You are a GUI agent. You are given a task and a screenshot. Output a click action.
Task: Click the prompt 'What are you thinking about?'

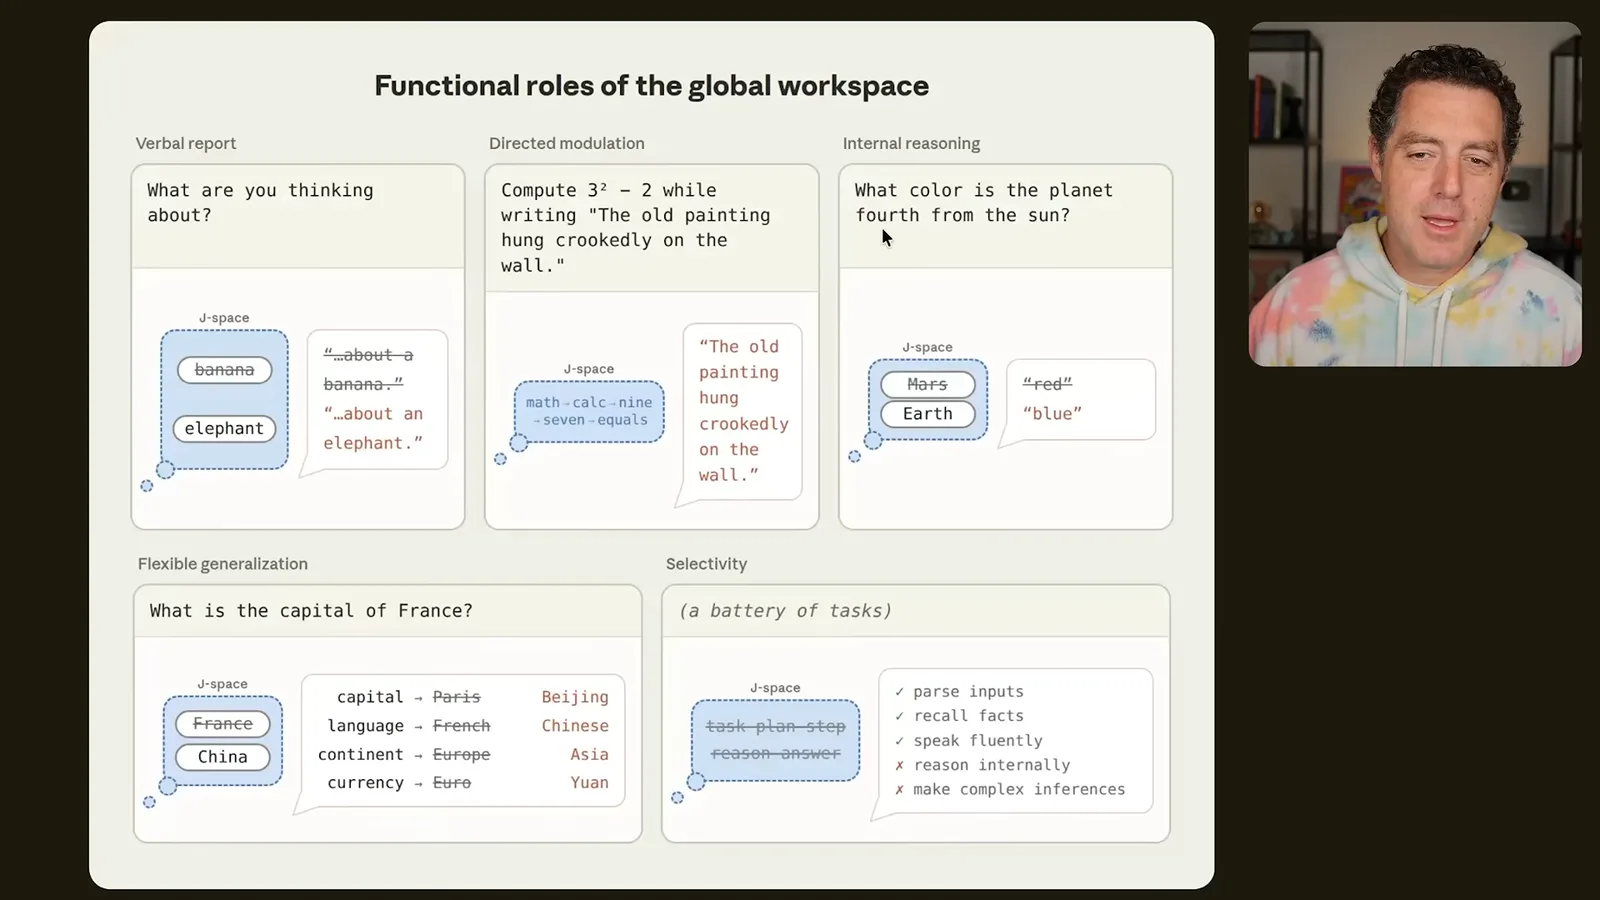[260, 202]
